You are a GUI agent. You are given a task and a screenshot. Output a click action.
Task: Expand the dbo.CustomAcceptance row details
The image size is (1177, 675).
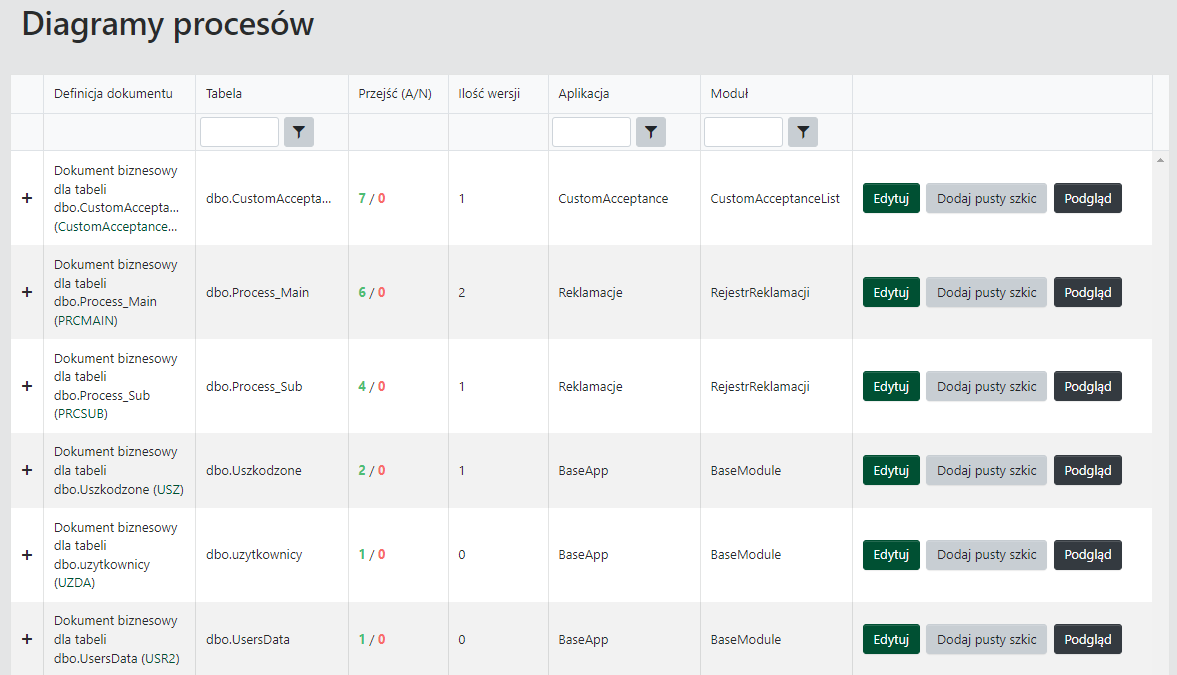coord(27,198)
